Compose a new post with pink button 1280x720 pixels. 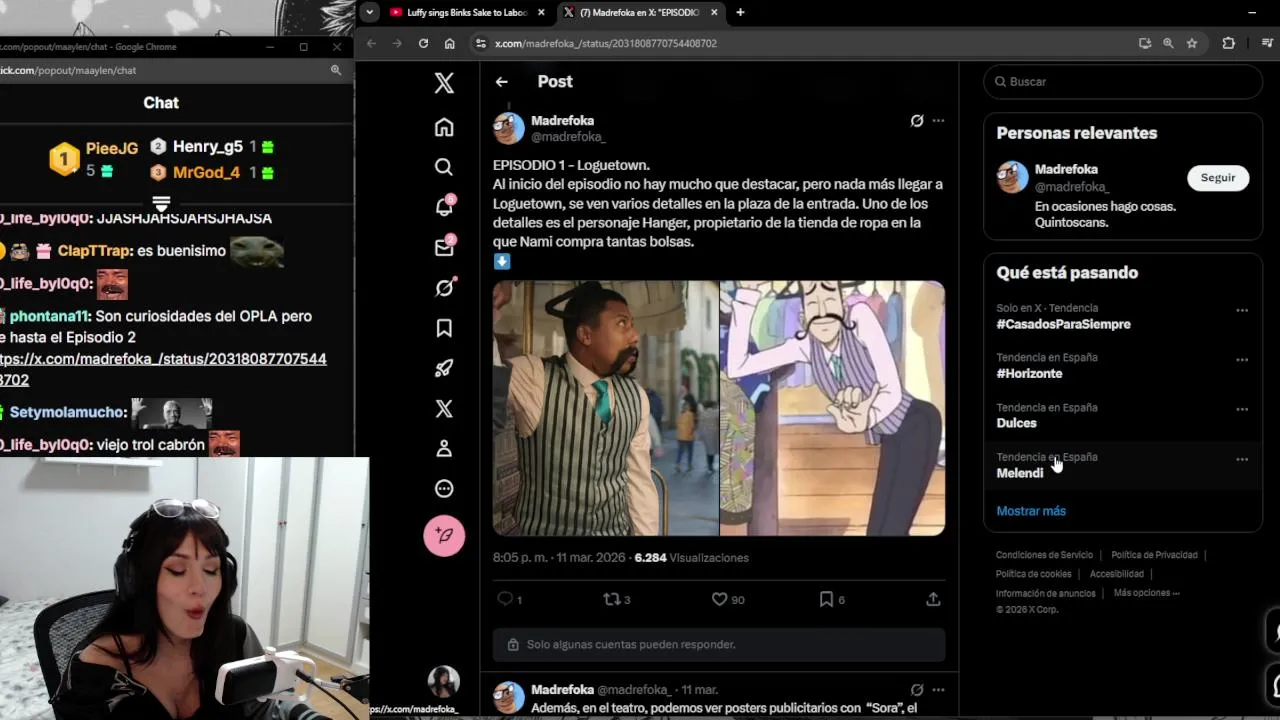(x=444, y=536)
